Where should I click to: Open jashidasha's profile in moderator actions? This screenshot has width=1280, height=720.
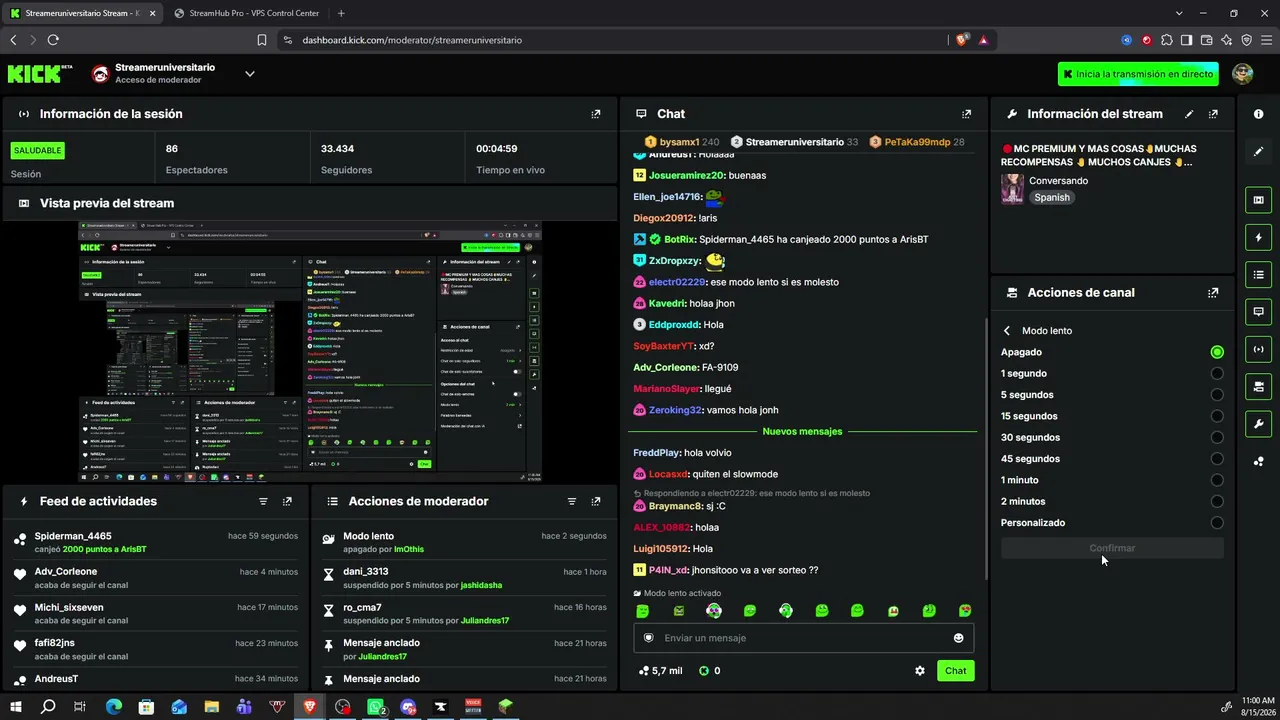[481, 585]
